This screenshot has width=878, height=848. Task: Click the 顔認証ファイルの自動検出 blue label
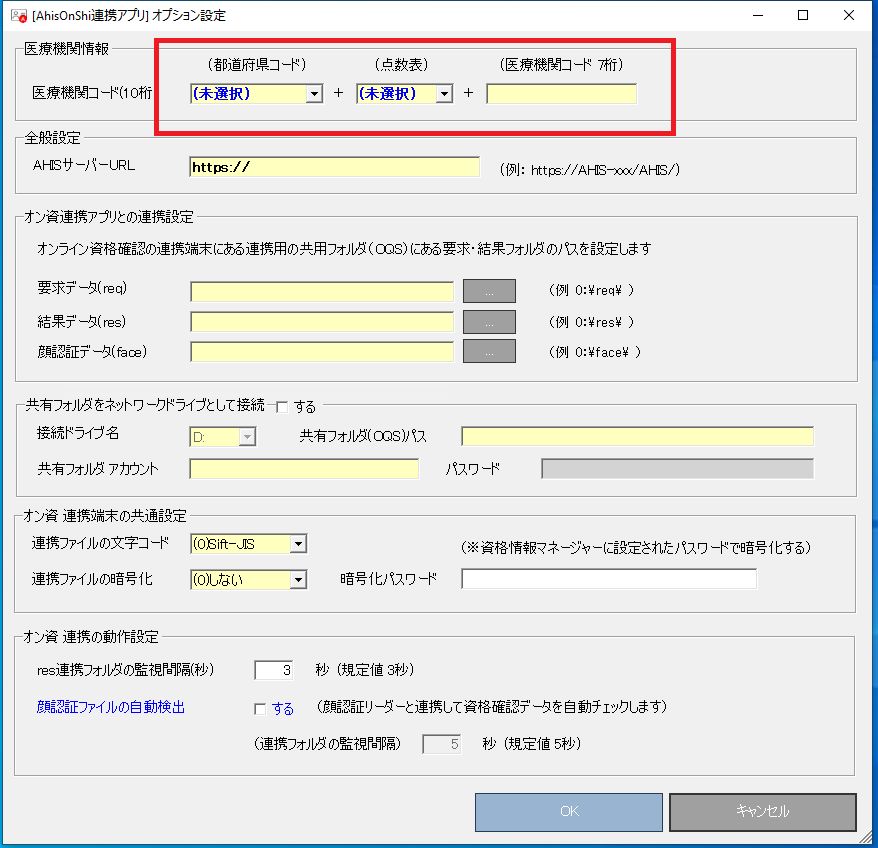pyautogui.click(x=111, y=707)
